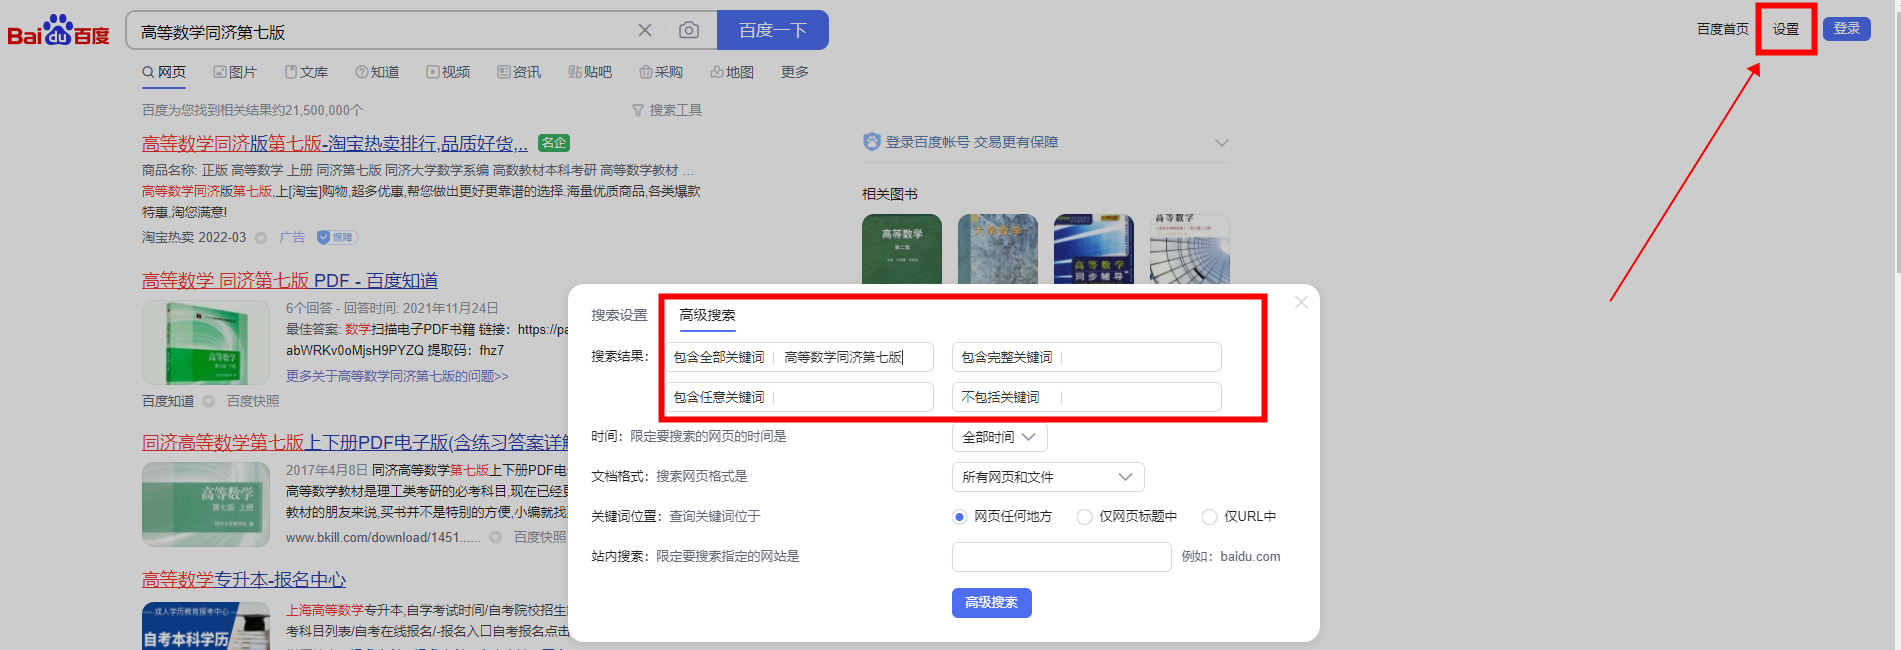Open the 资讯 tab
Screen dimensions: 1901x650
pos(519,72)
